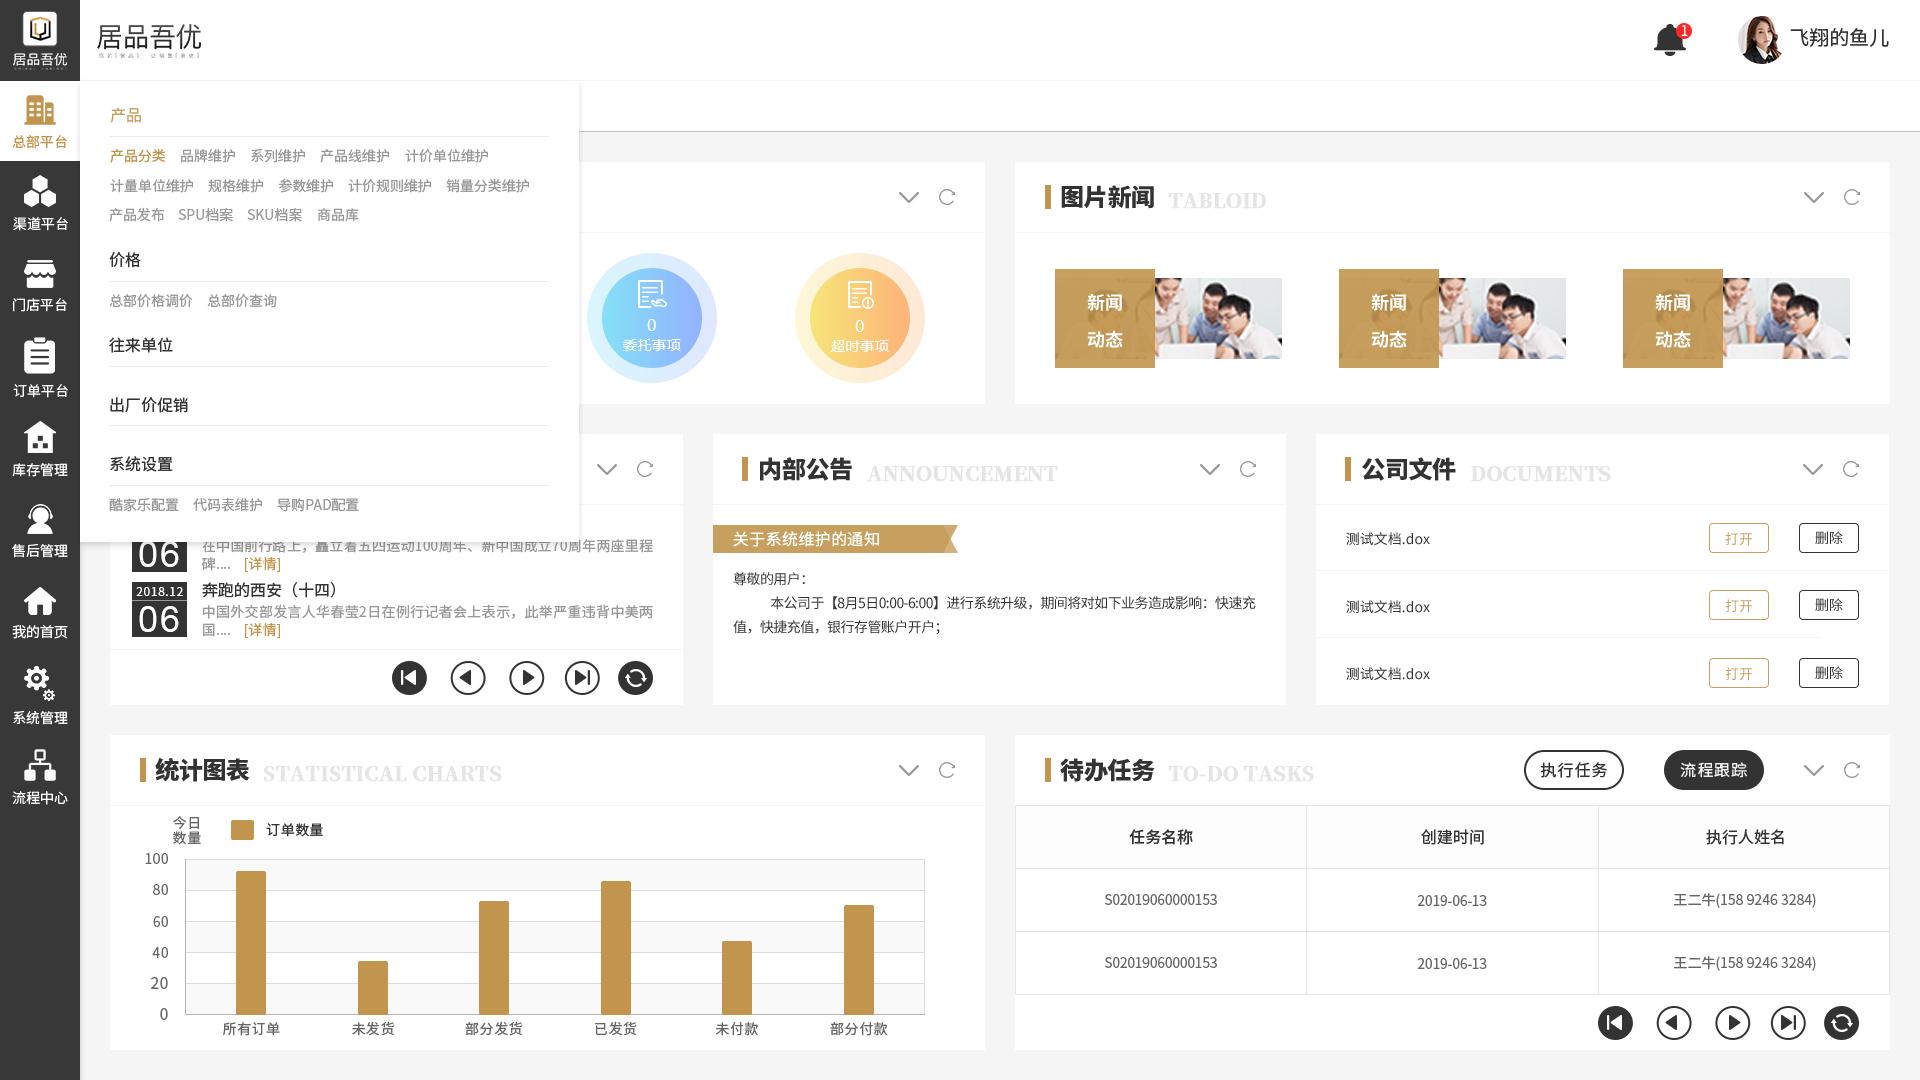1920x1080 pixels.
Task: Click the 流程跟踪 button
Action: [1713, 770]
